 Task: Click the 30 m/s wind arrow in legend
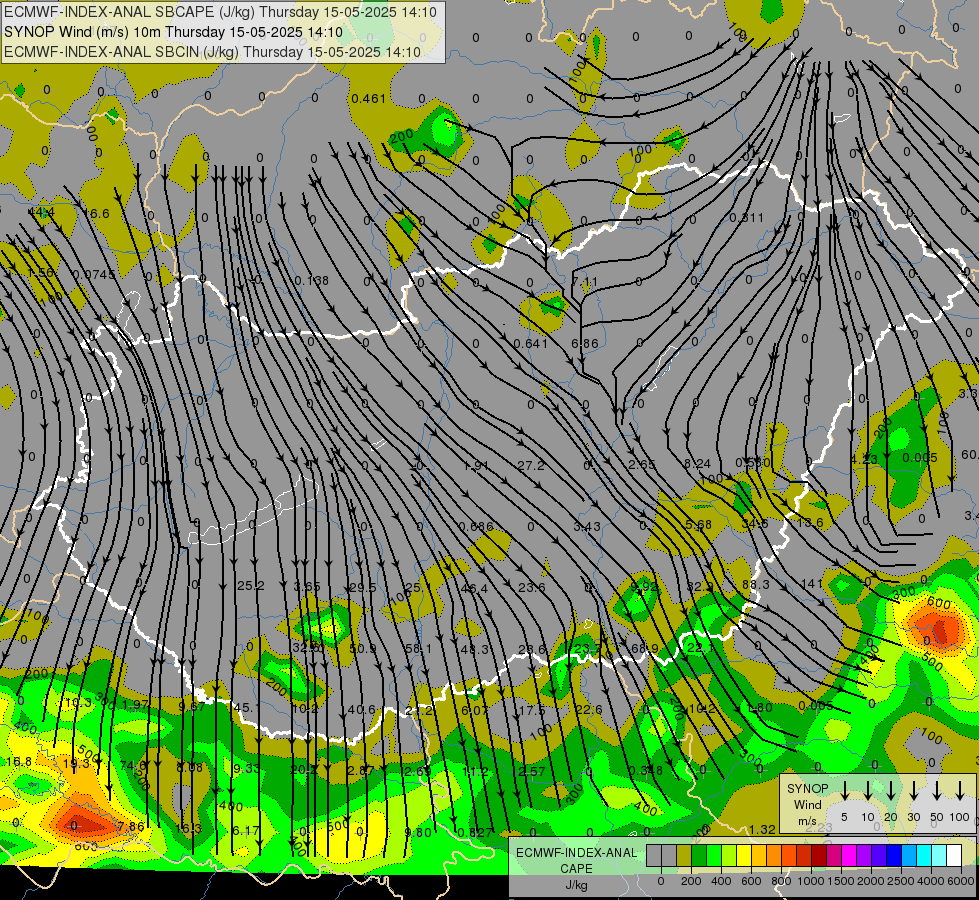(913, 791)
